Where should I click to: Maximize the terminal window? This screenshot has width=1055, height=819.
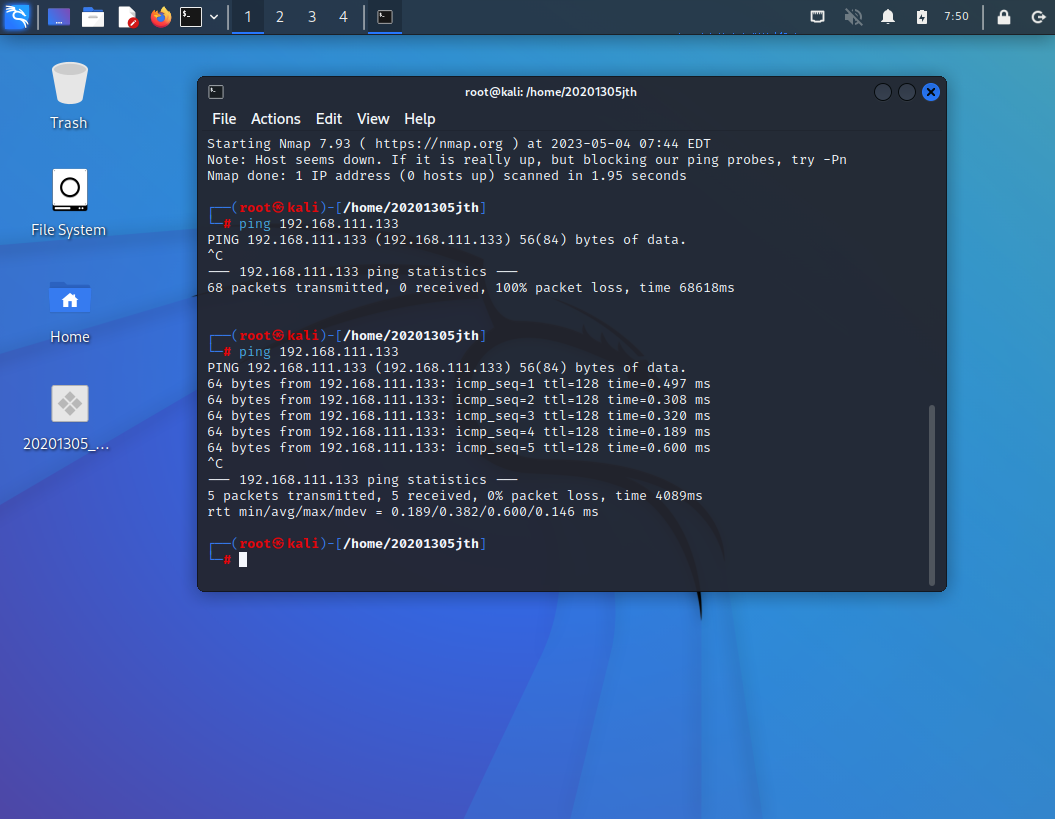tap(907, 92)
